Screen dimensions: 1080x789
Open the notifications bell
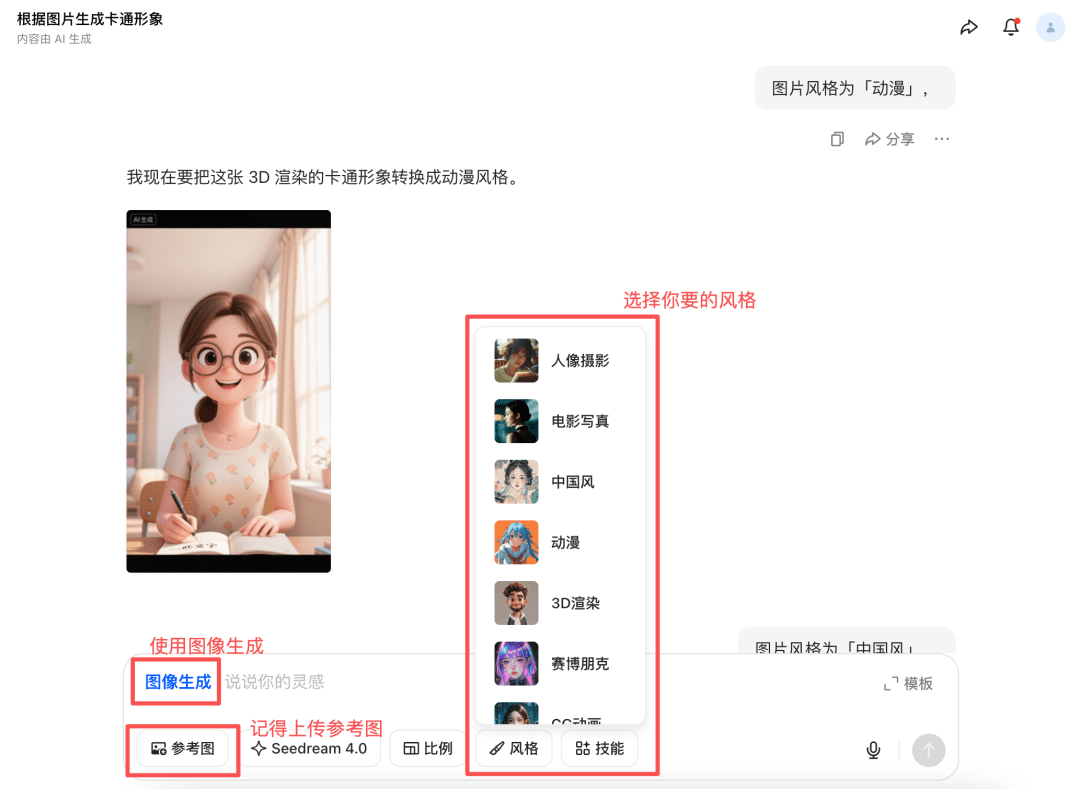1011,28
